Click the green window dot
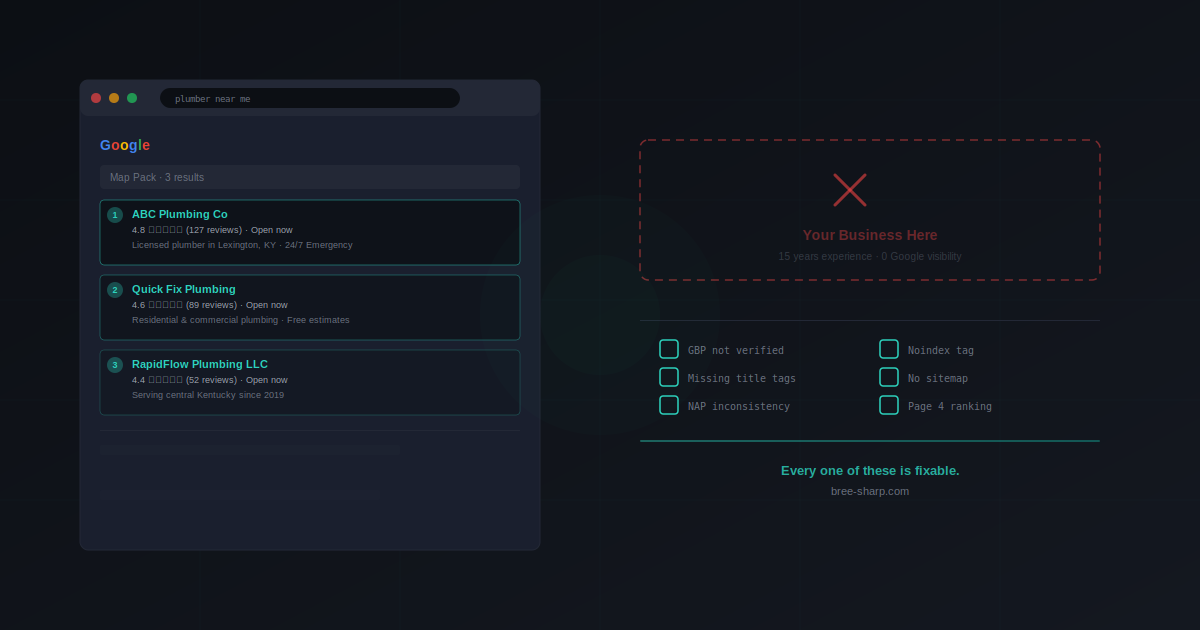Image resolution: width=1200 pixels, height=630 pixels. tap(132, 98)
